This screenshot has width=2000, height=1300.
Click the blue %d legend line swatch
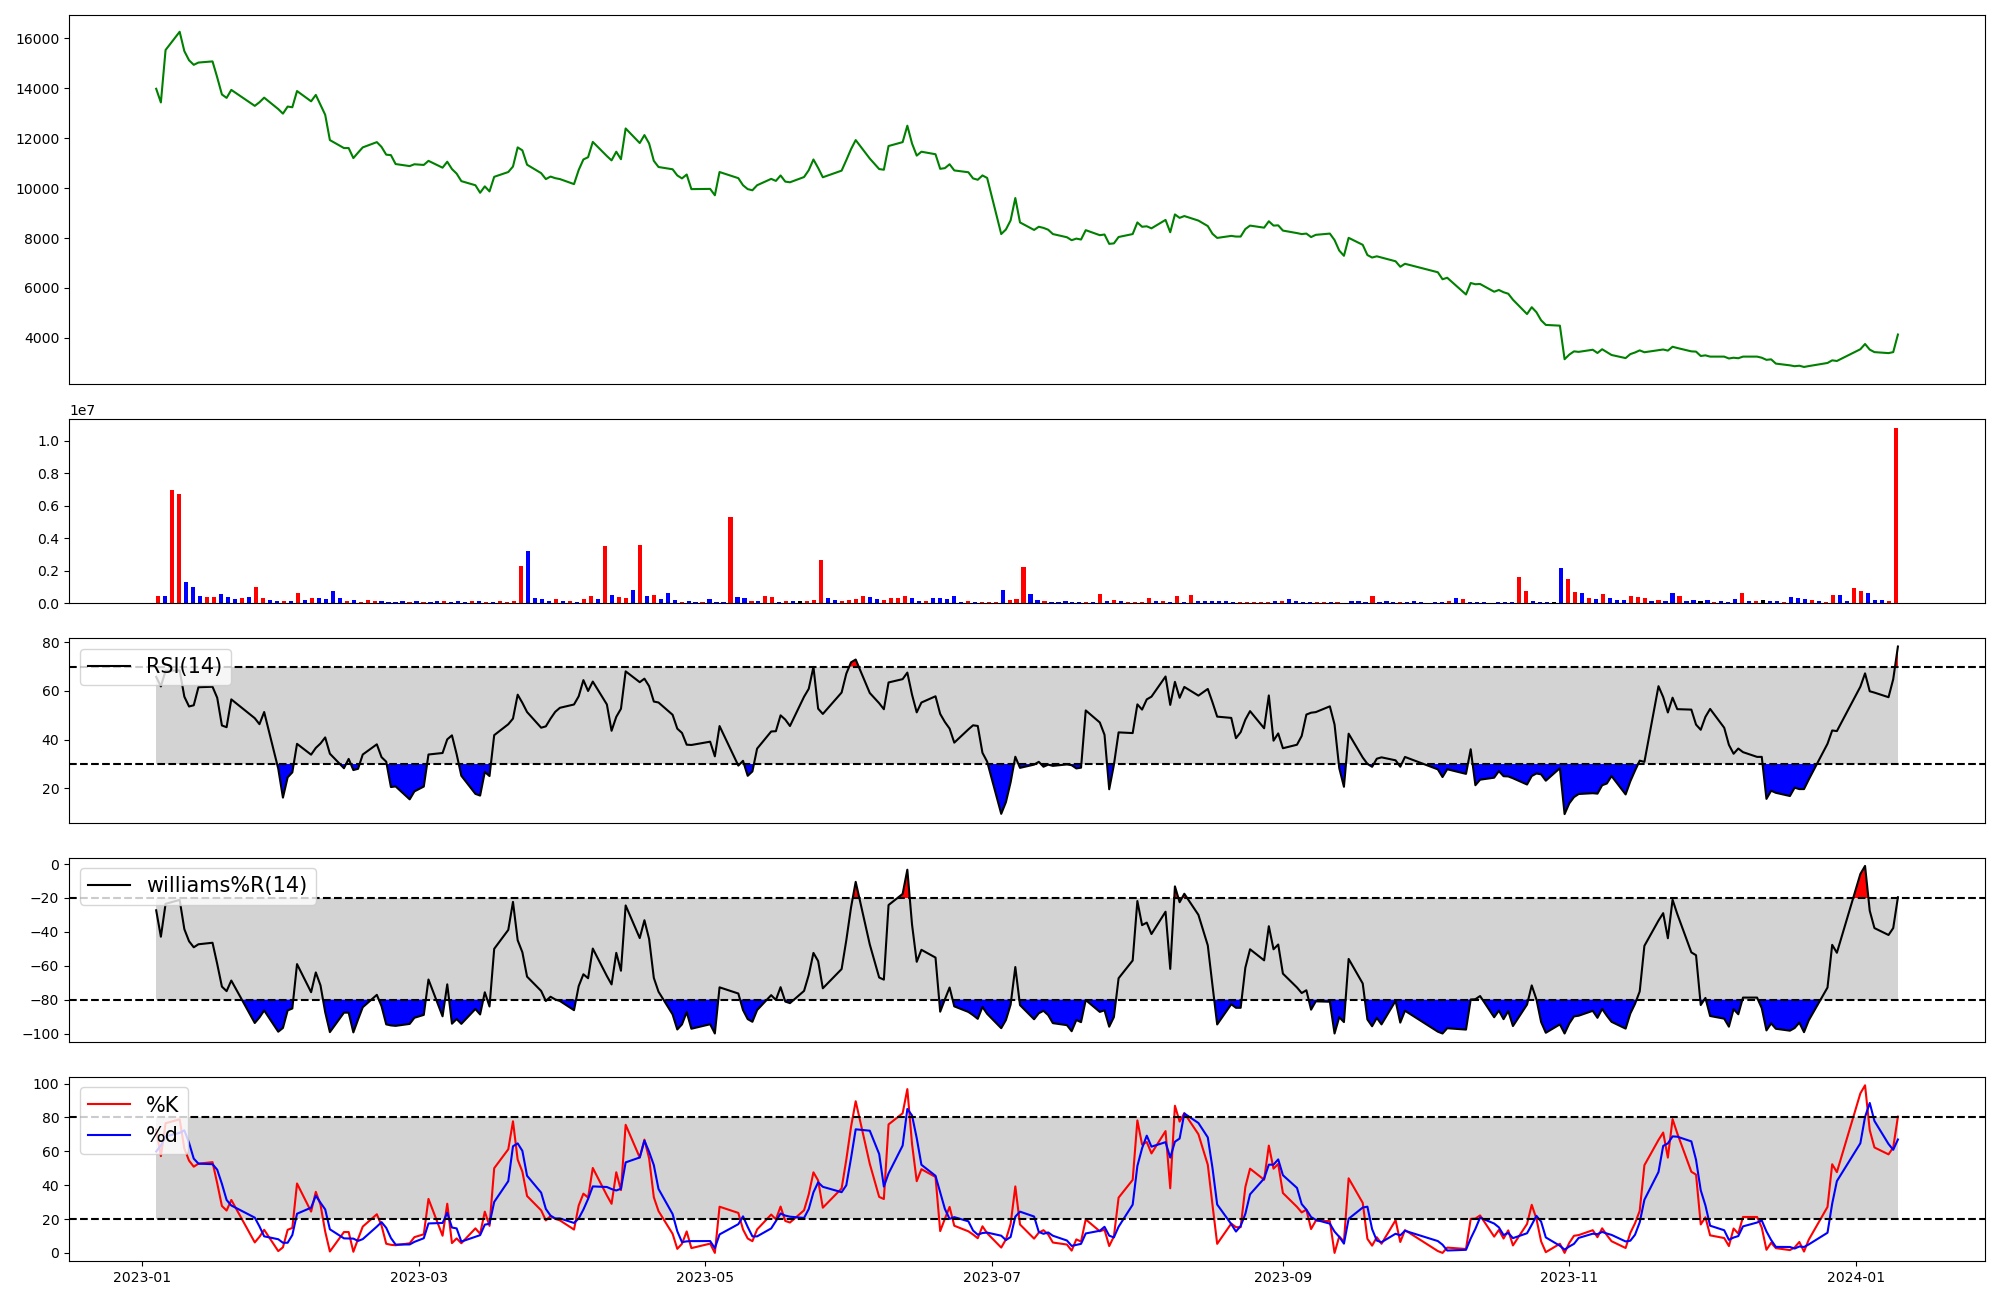pos(110,1134)
